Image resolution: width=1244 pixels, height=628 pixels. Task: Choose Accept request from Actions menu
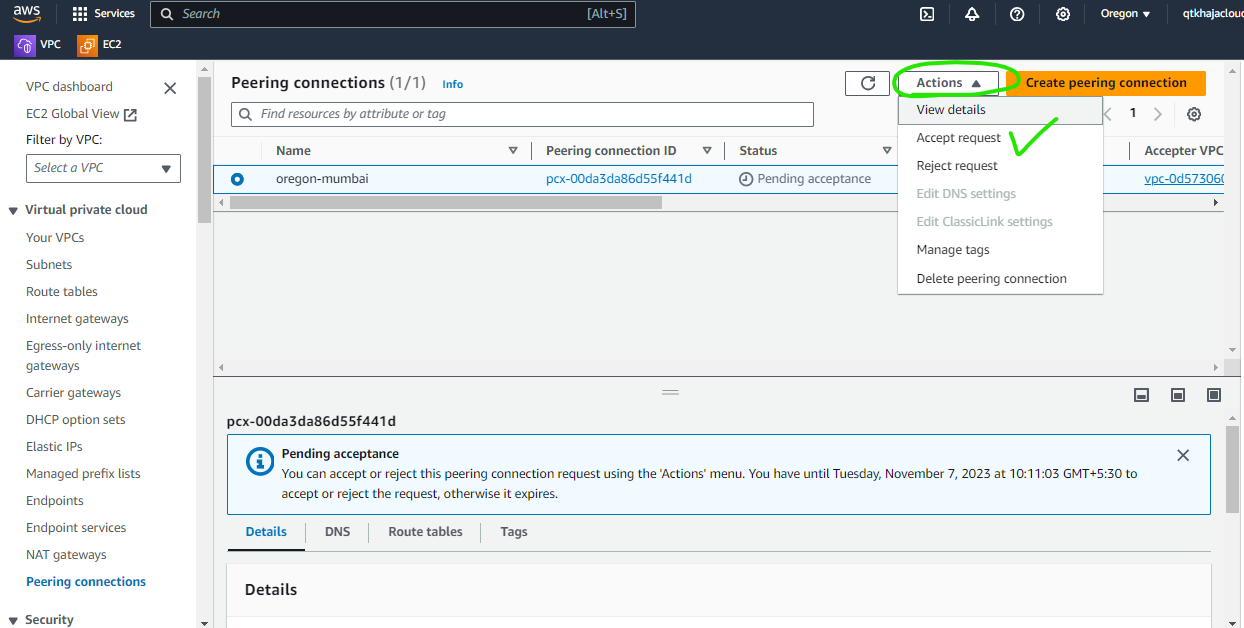click(958, 138)
